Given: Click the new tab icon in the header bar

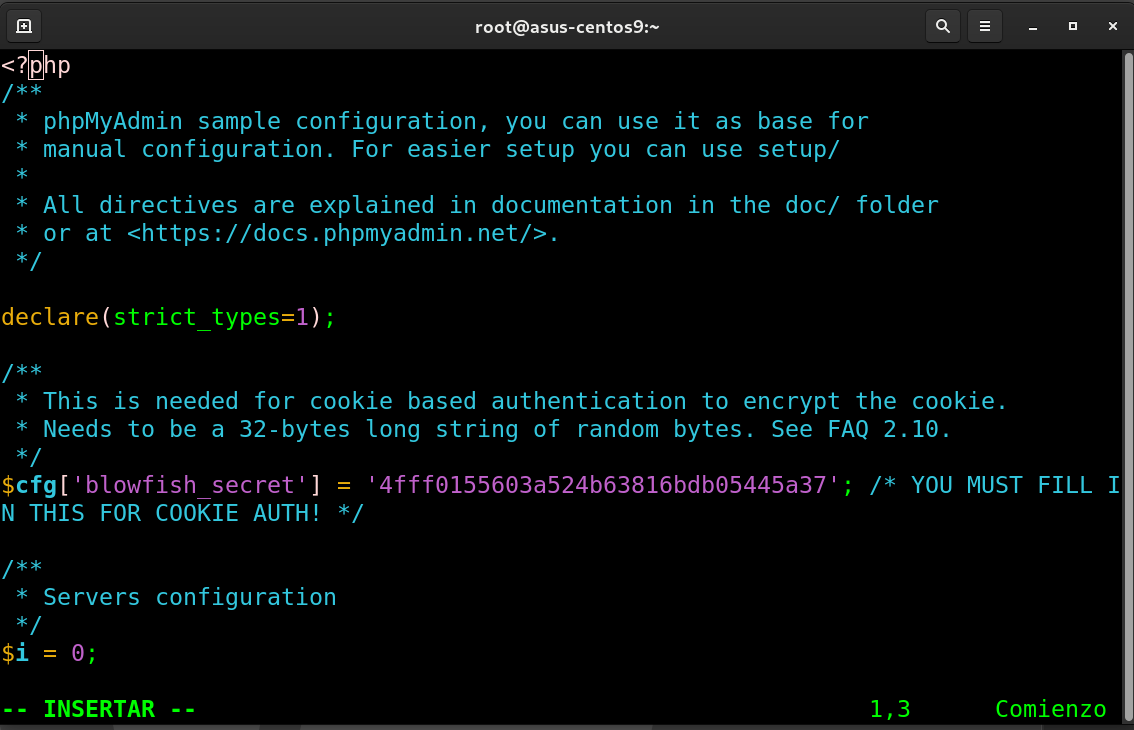Looking at the screenshot, I should pos(24,26).
